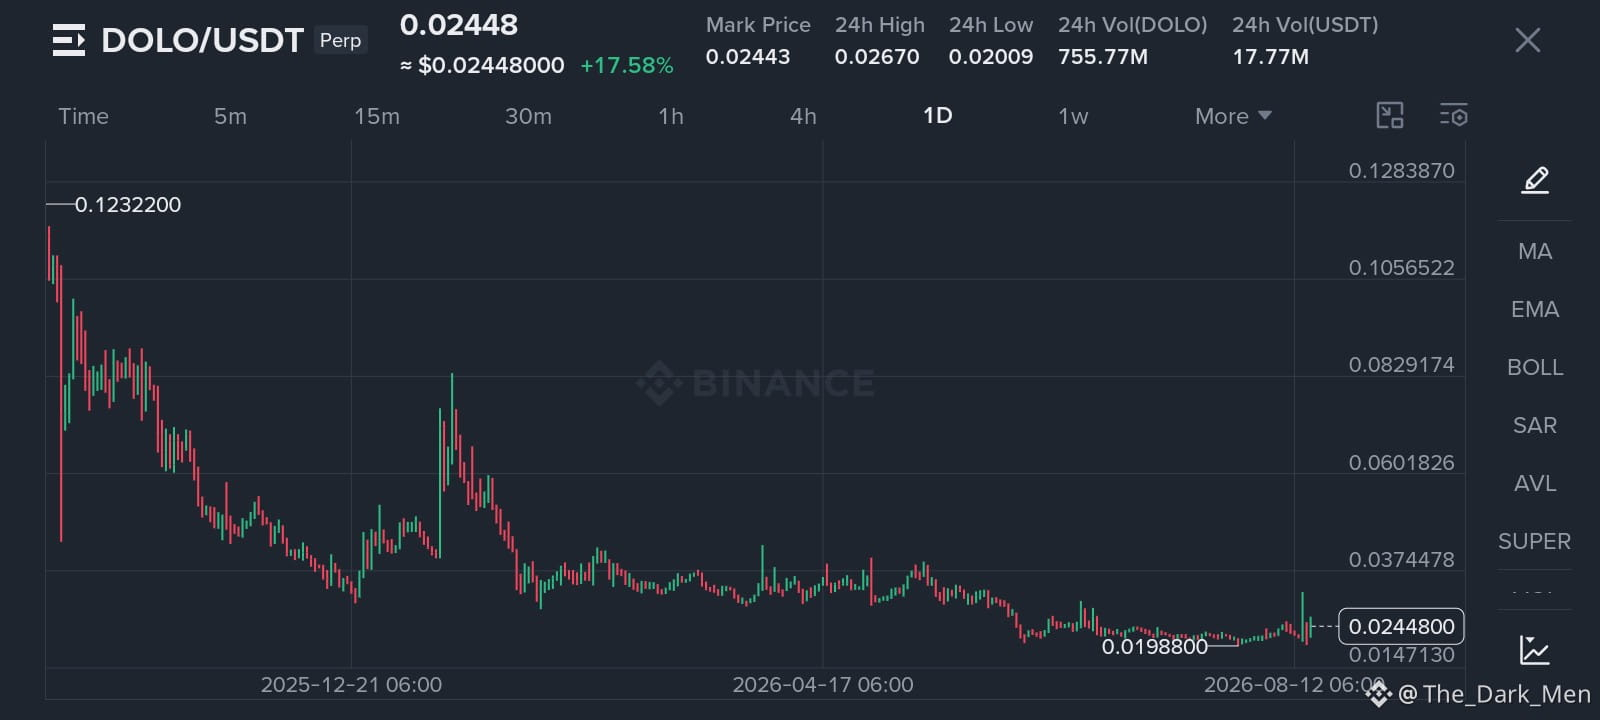Click the 24h Vol(DOLO) value 755.77M
This screenshot has height=720, width=1600.
point(1103,57)
